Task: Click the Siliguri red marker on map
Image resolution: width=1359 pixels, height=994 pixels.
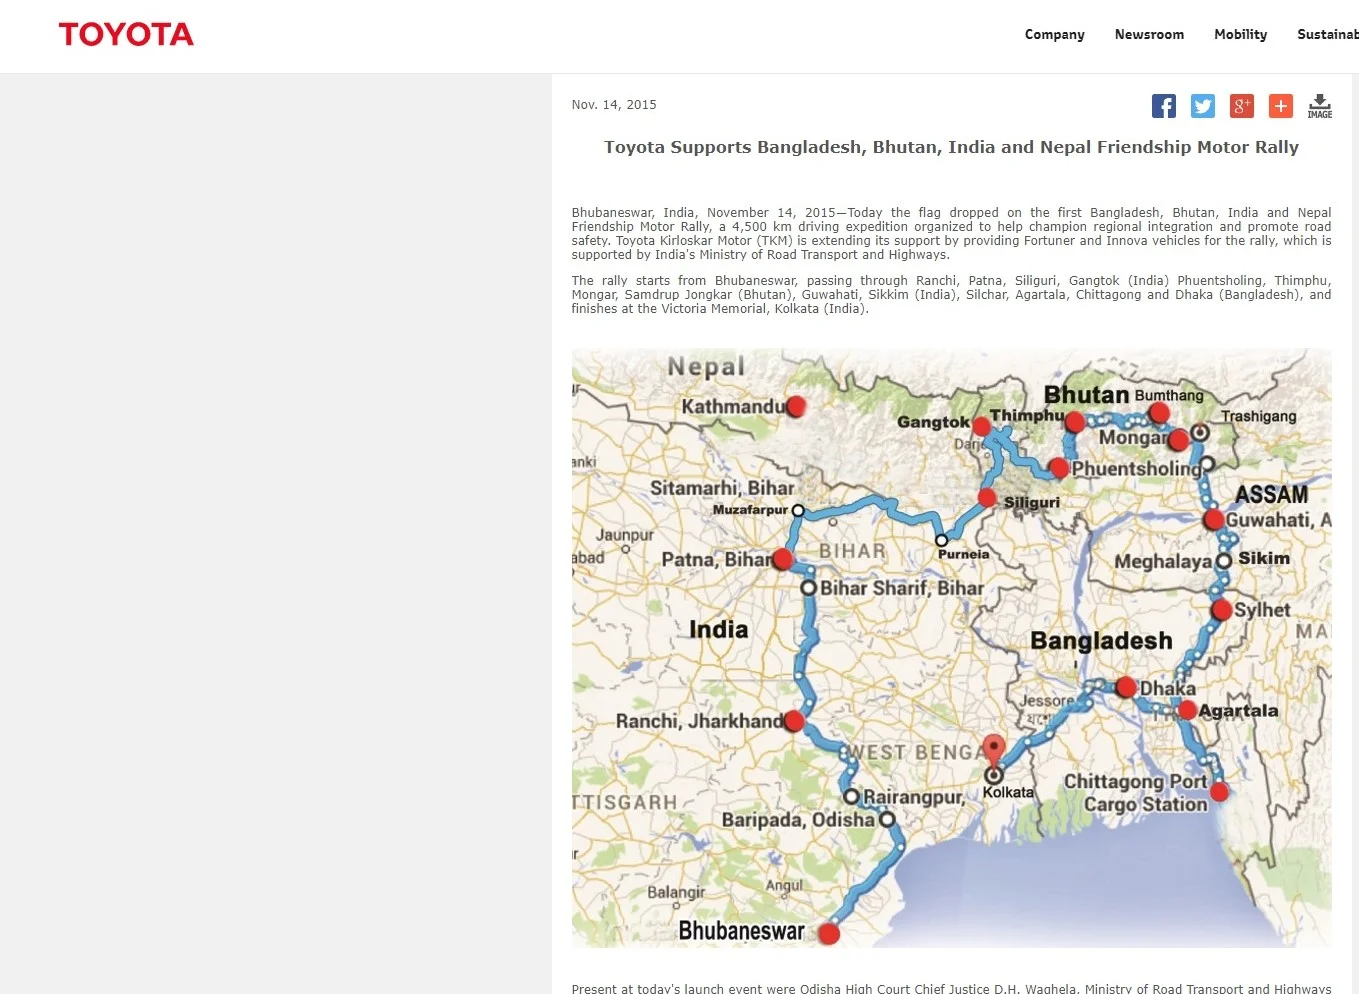Action: [x=987, y=498]
